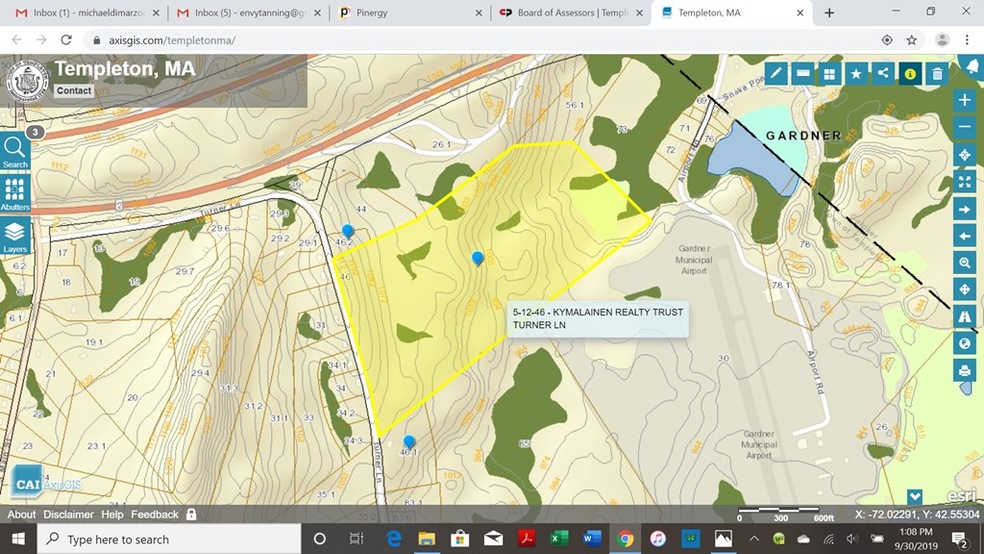Click the share map icon

883,73
